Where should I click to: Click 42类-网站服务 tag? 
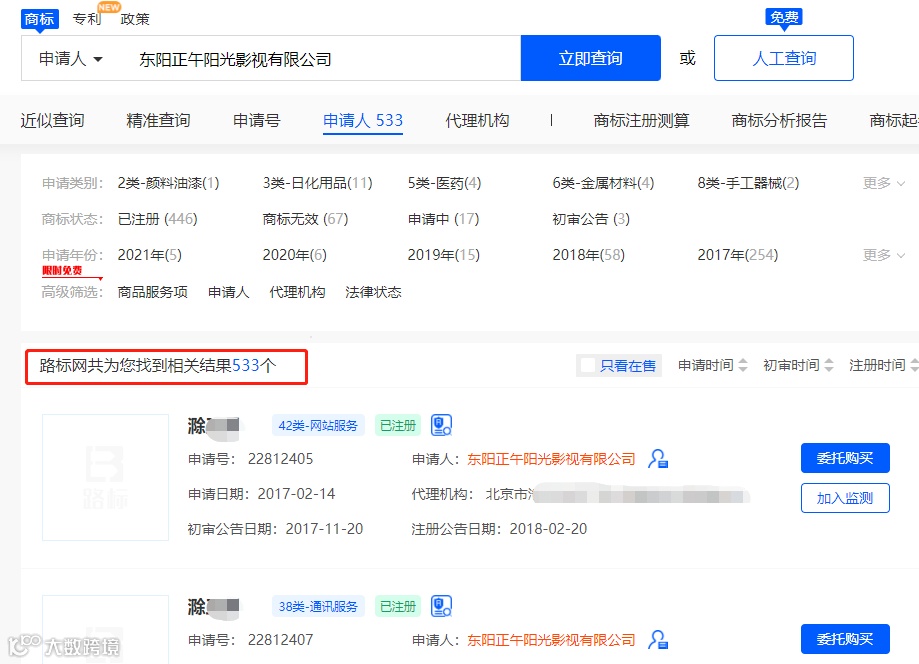[x=318, y=425]
